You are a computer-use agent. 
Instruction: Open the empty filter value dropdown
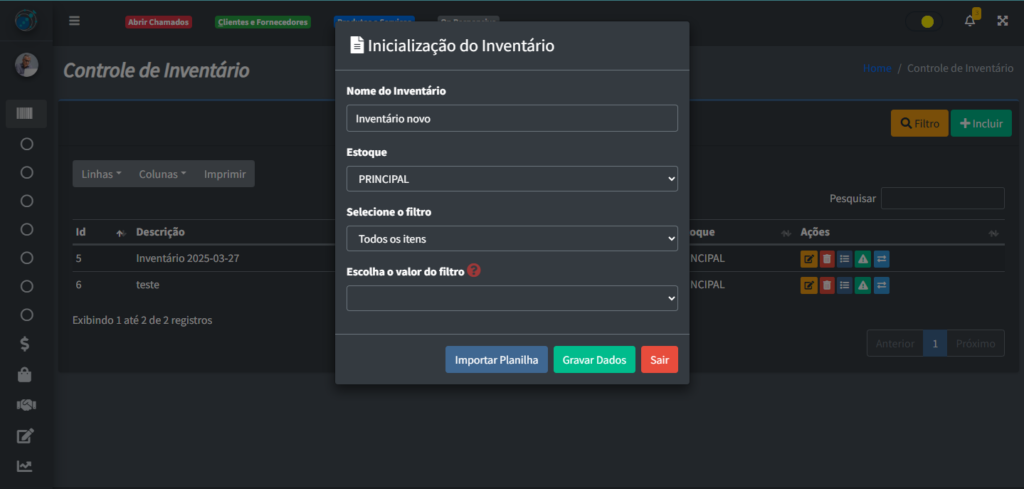pyautogui.click(x=512, y=298)
